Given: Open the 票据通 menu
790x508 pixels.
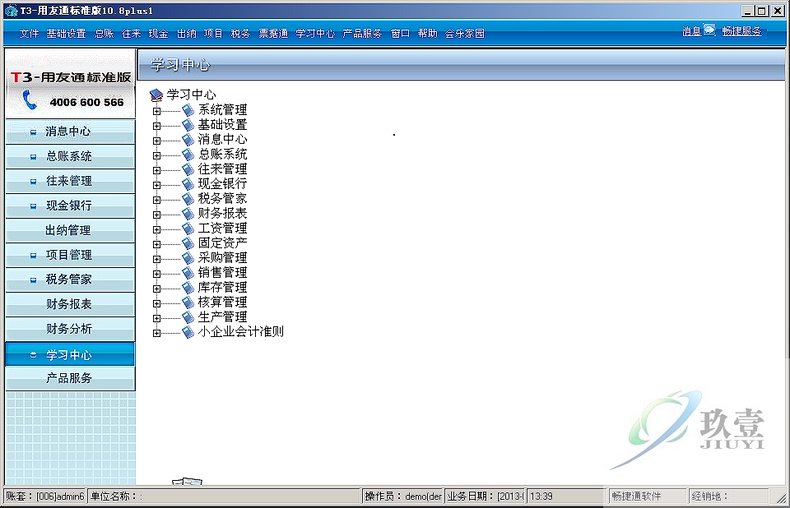Looking at the screenshot, I should (273, 33).
